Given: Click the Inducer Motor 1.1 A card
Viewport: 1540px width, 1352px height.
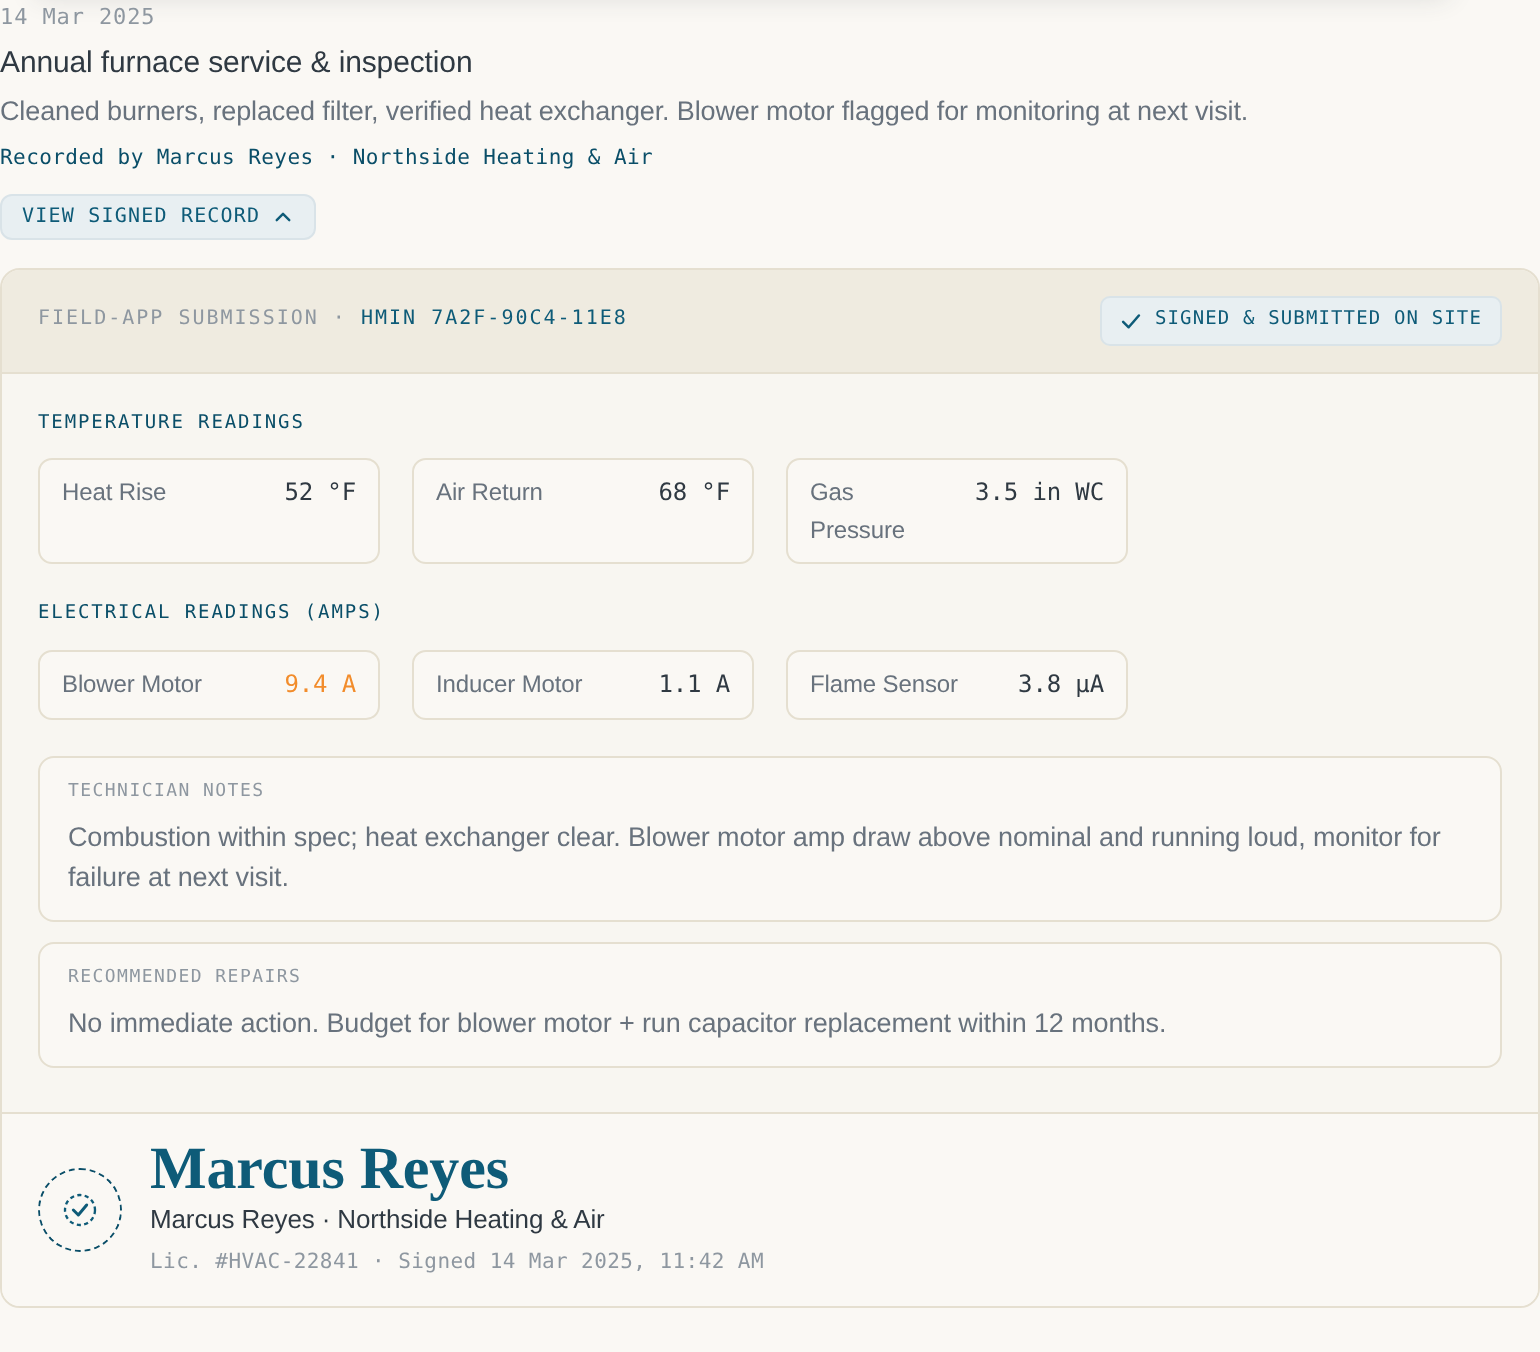Looking at the screenshot, I should pos(583,685).
